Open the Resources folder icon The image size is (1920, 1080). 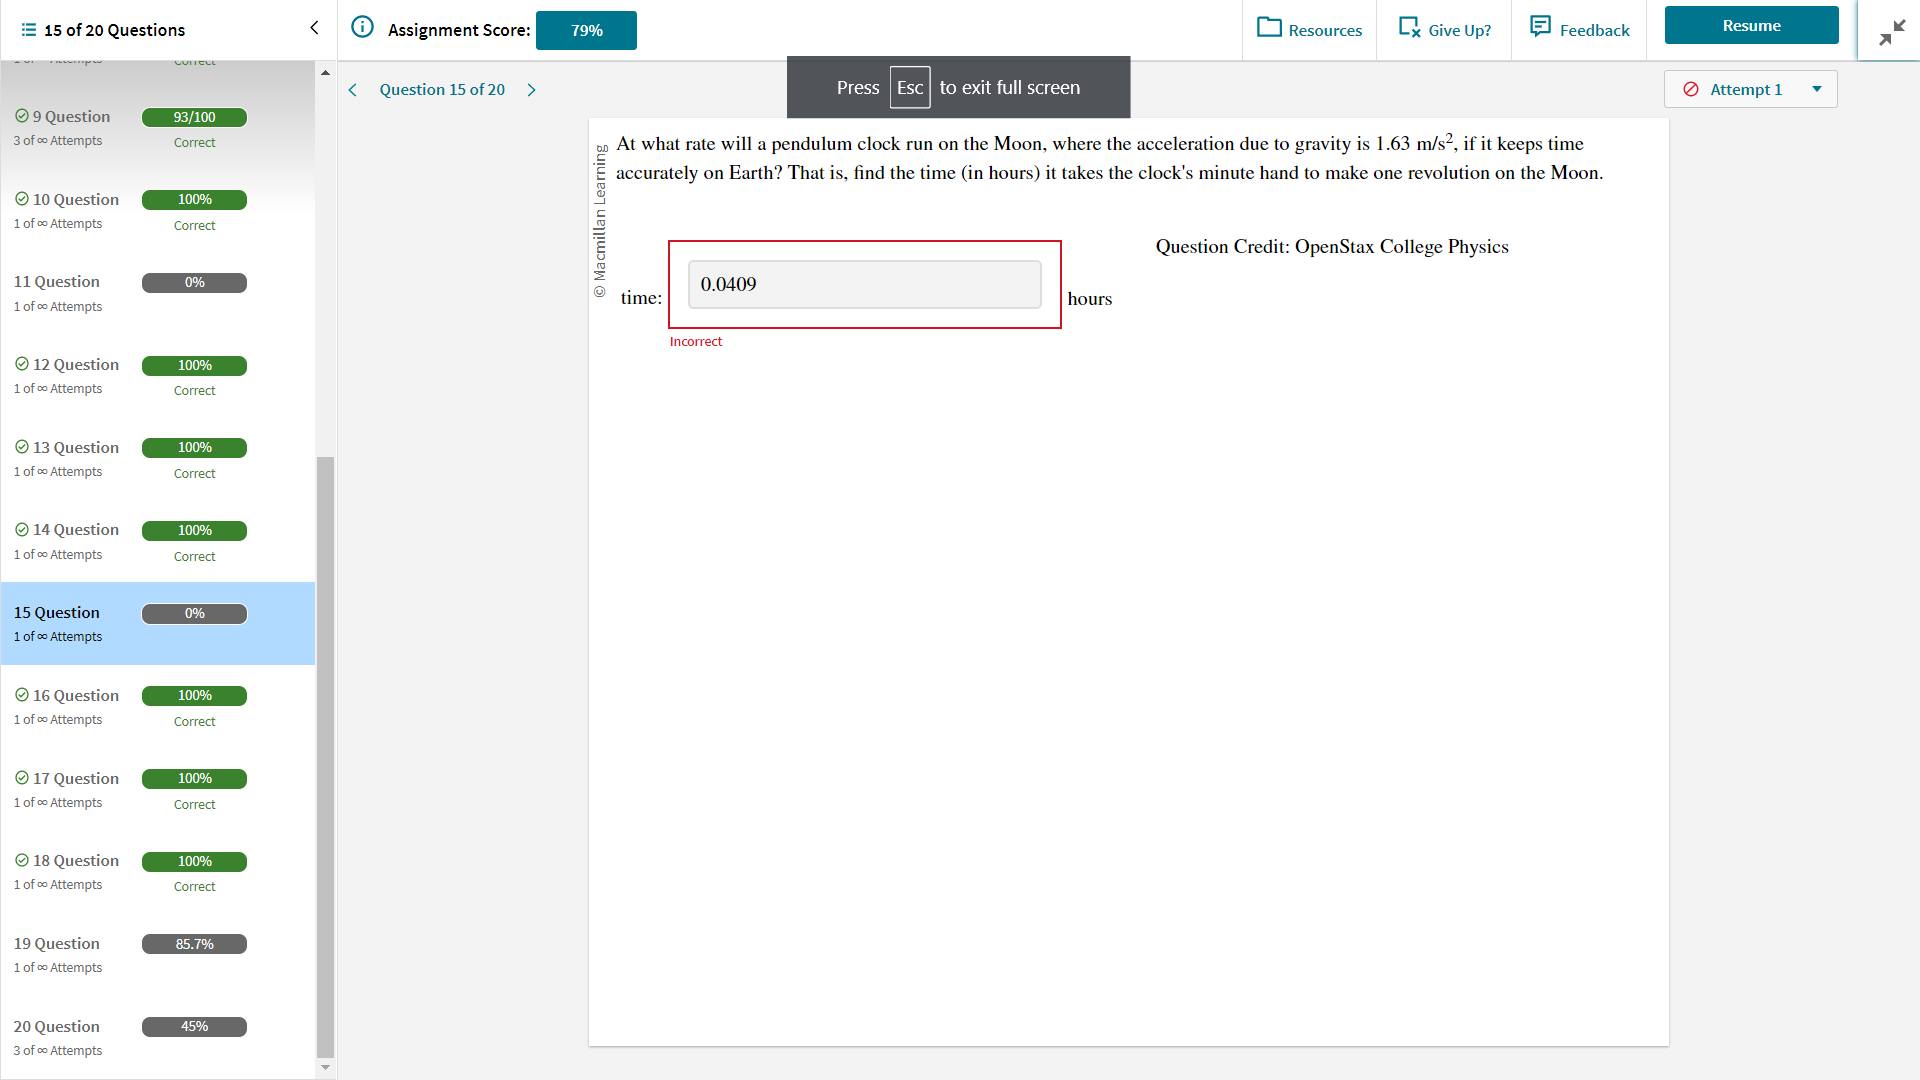pos(1269,28)
